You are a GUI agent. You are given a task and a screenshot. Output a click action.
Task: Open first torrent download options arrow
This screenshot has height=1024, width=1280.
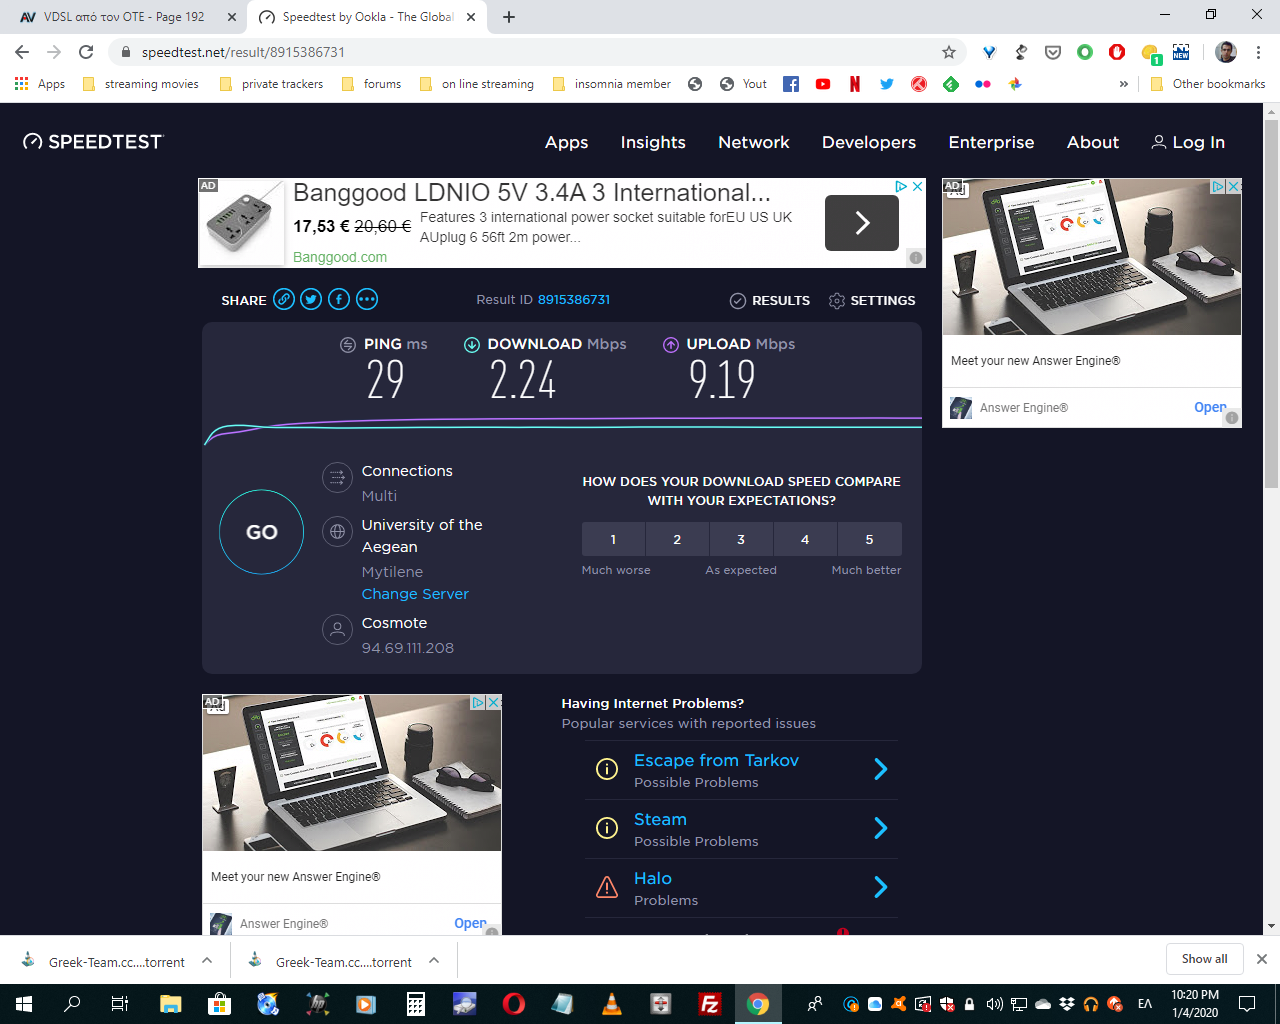tap(207, 960)
